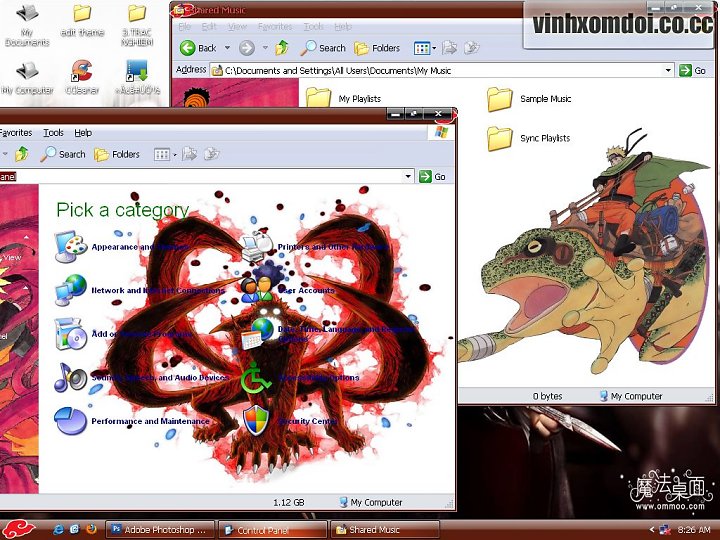The width and height of the screenshot is (720, 540).
Task: Open Tools menu in Control Panel
Action: coord(53,133)
